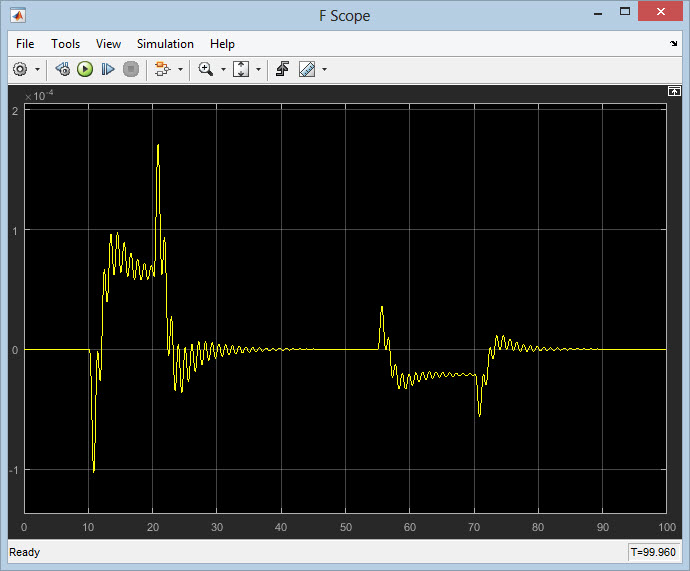Maximize the F Scope window

(625, 11)
